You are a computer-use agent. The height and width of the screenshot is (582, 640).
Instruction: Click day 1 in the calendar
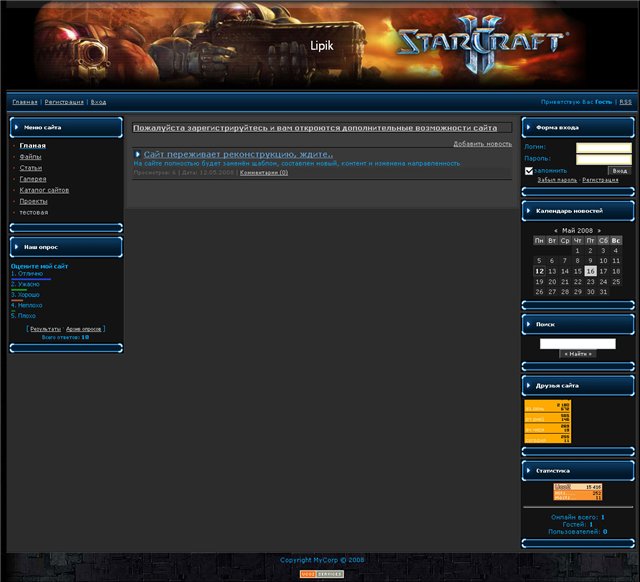pyautogui.click(x=577, y=251)
